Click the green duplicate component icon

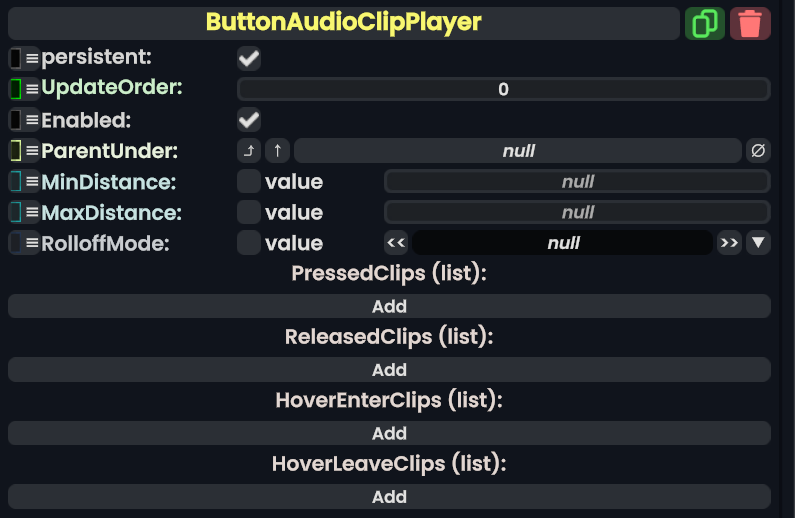705,23
